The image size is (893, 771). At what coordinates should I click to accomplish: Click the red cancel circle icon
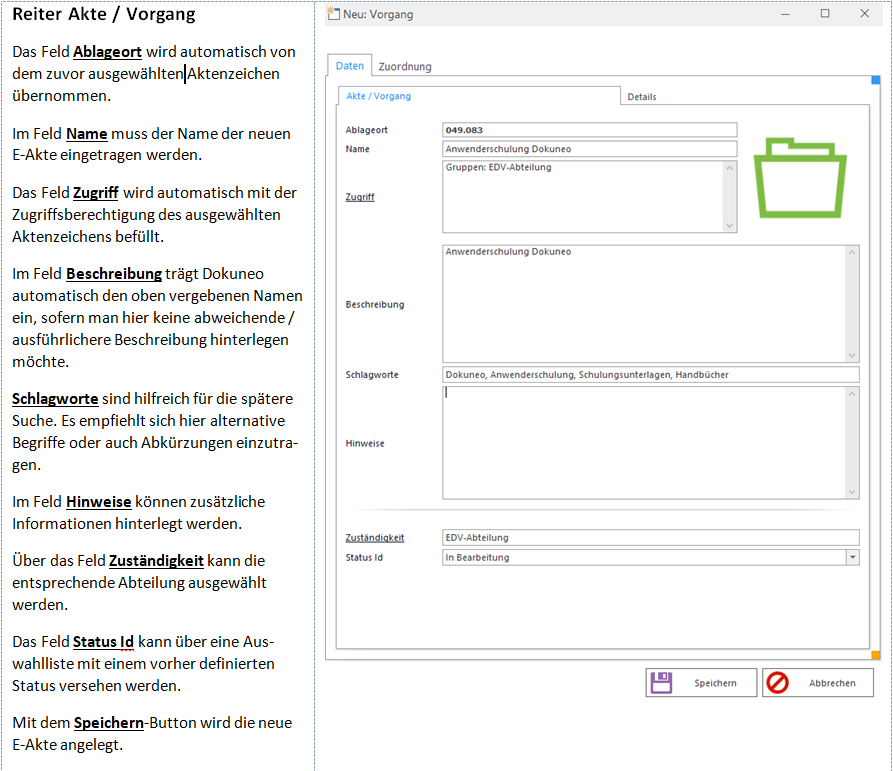pos(777,682)
